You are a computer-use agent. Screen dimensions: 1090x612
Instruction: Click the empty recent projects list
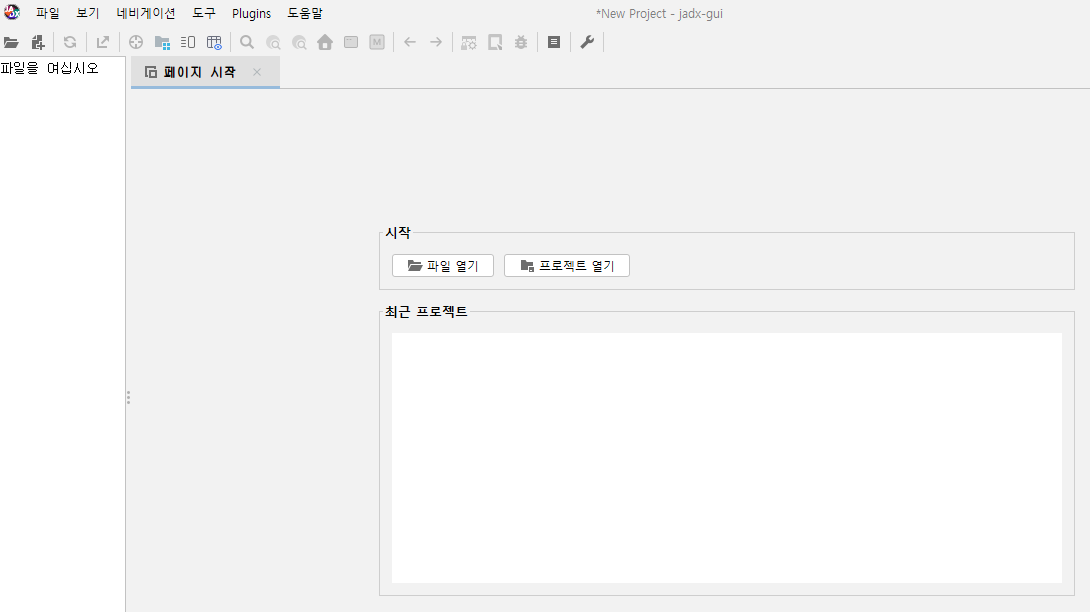(x=727, y=458)
